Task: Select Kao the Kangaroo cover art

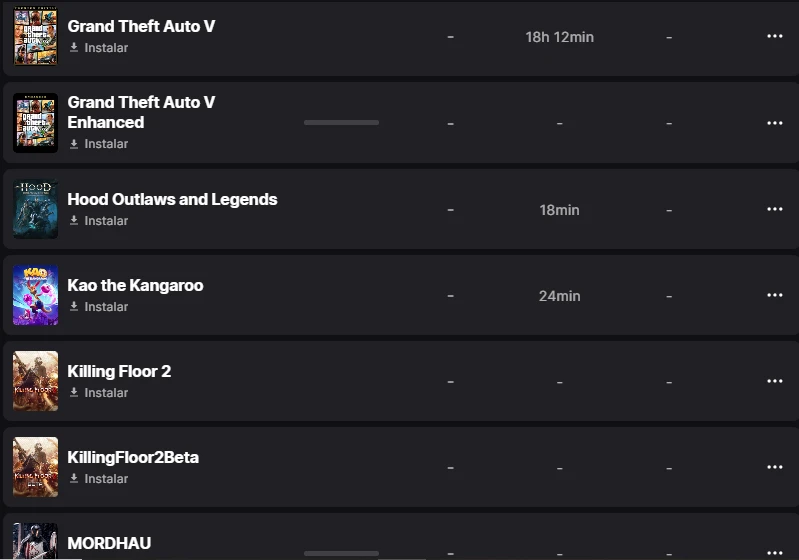Action: coord(35,296)
